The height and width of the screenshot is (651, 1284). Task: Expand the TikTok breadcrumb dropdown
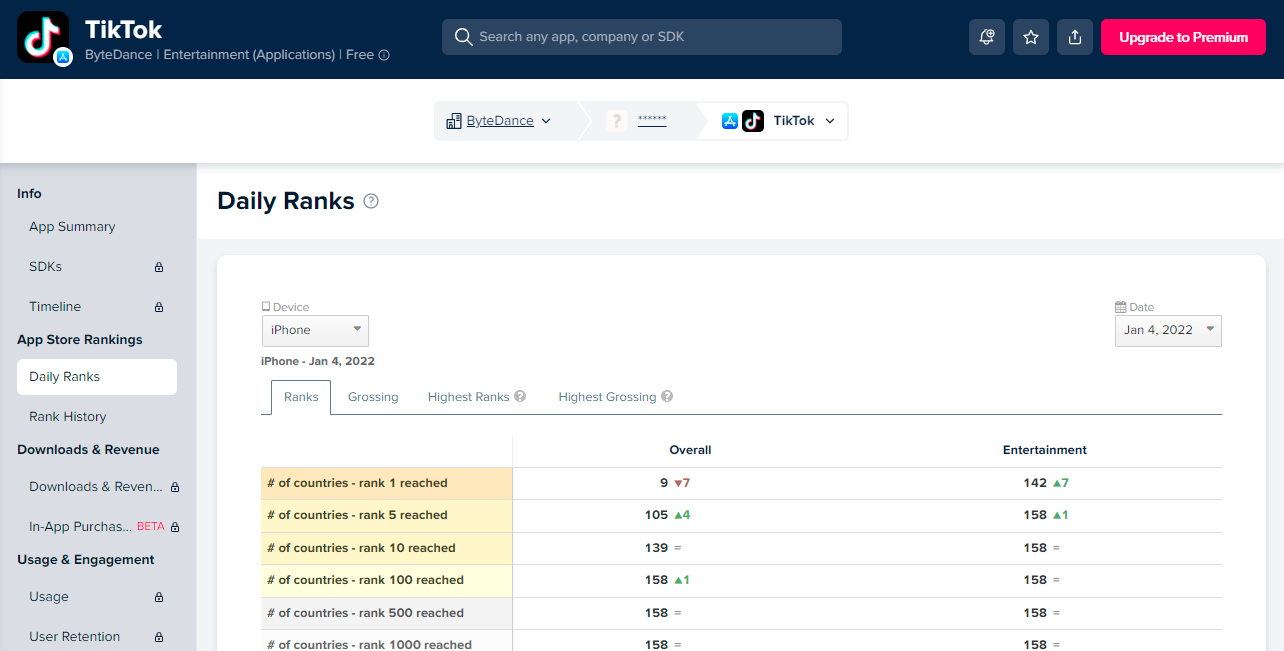click(x=830, y=121)
